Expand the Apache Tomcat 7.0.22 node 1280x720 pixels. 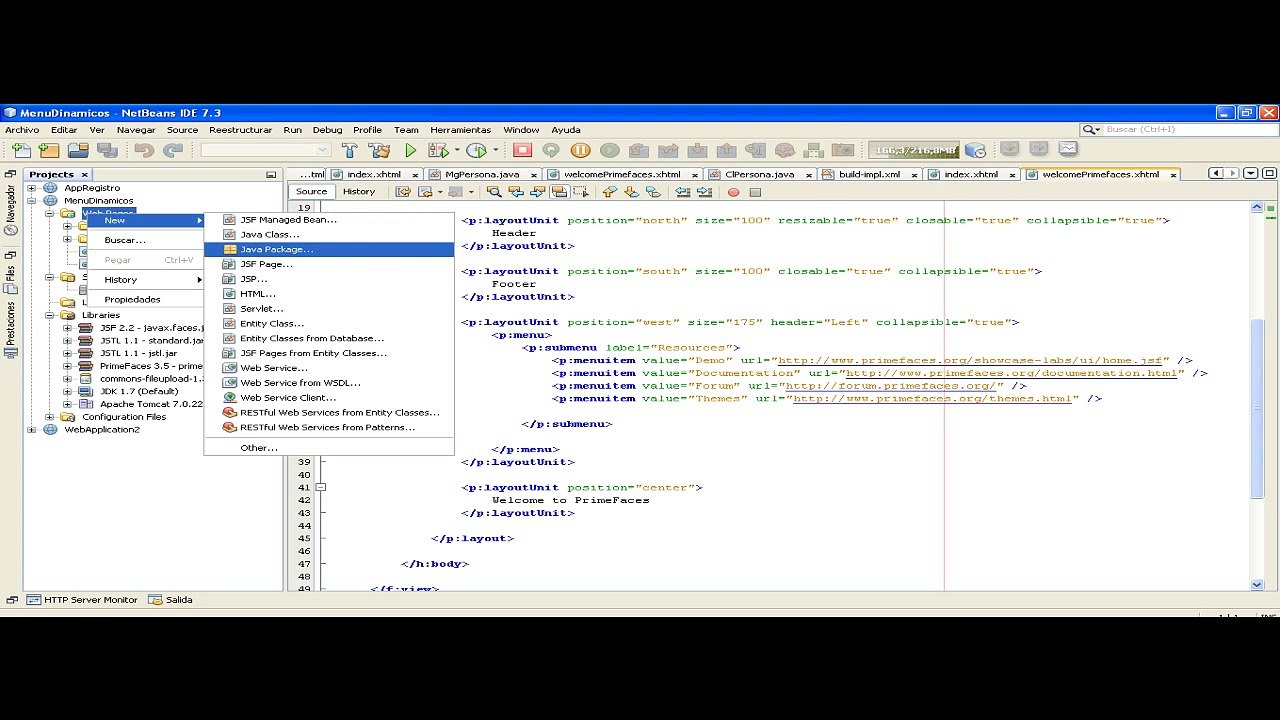pos(67,404)
